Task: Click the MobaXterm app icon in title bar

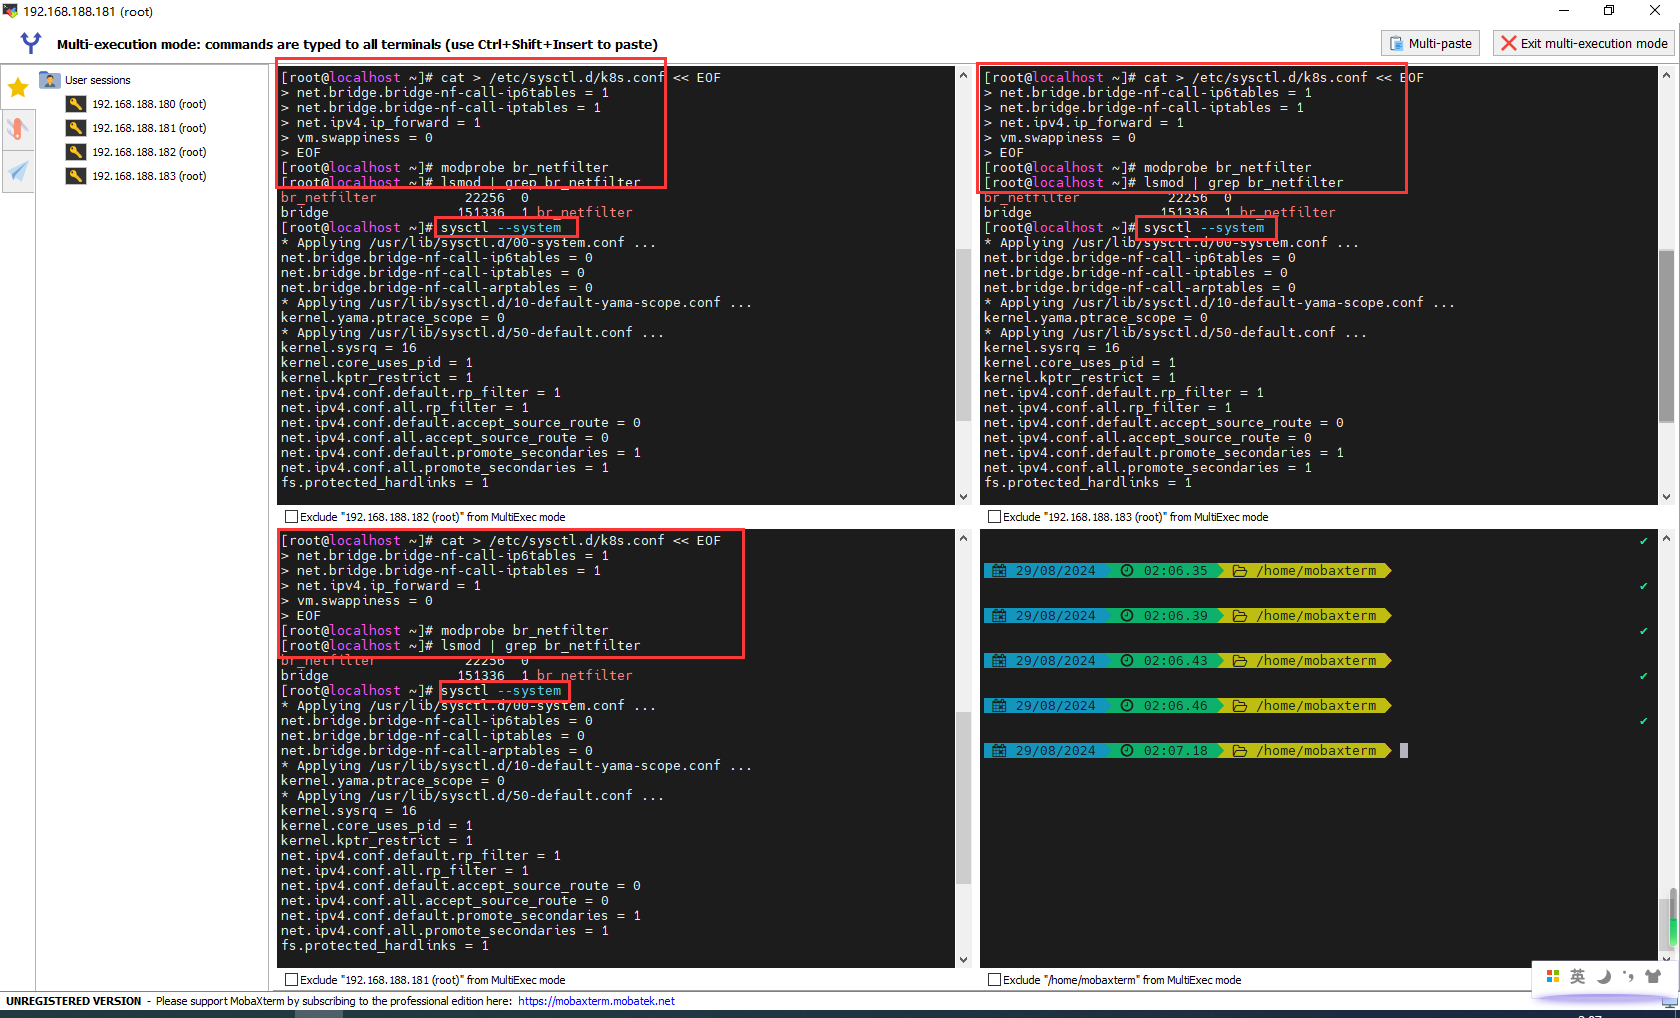Action: coord(10,11)
